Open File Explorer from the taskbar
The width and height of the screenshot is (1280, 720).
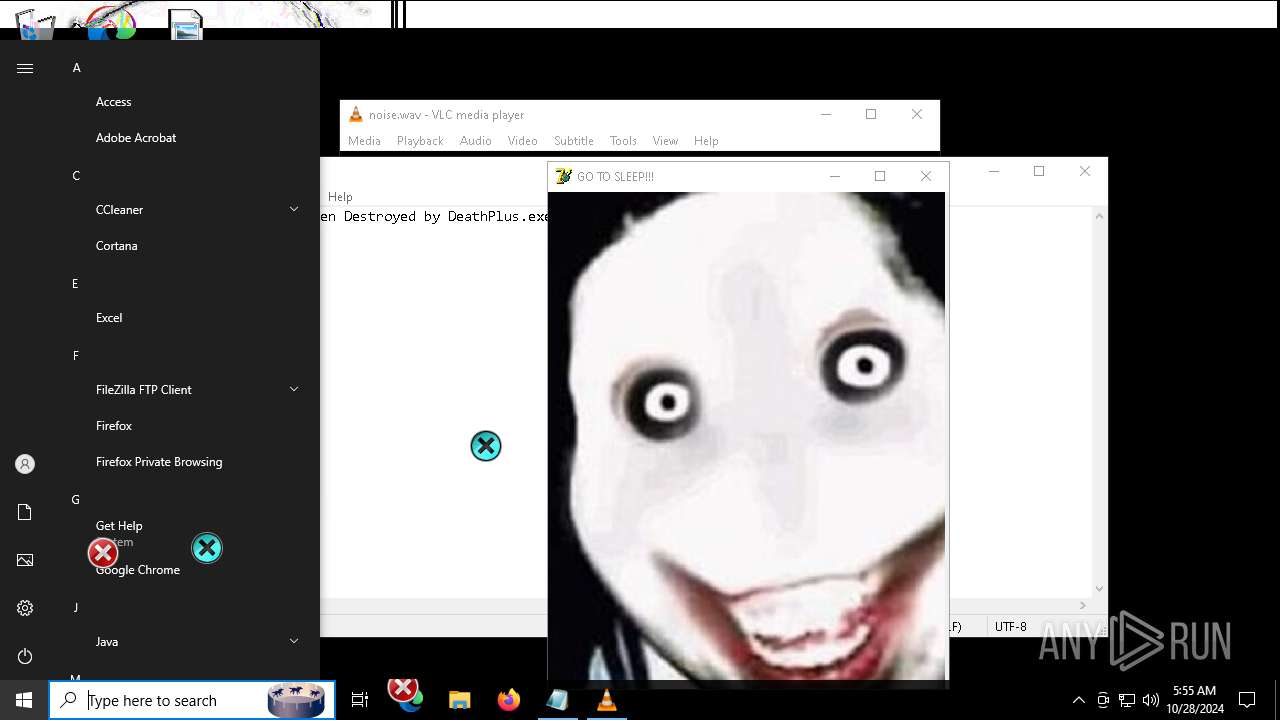(459, 700)
